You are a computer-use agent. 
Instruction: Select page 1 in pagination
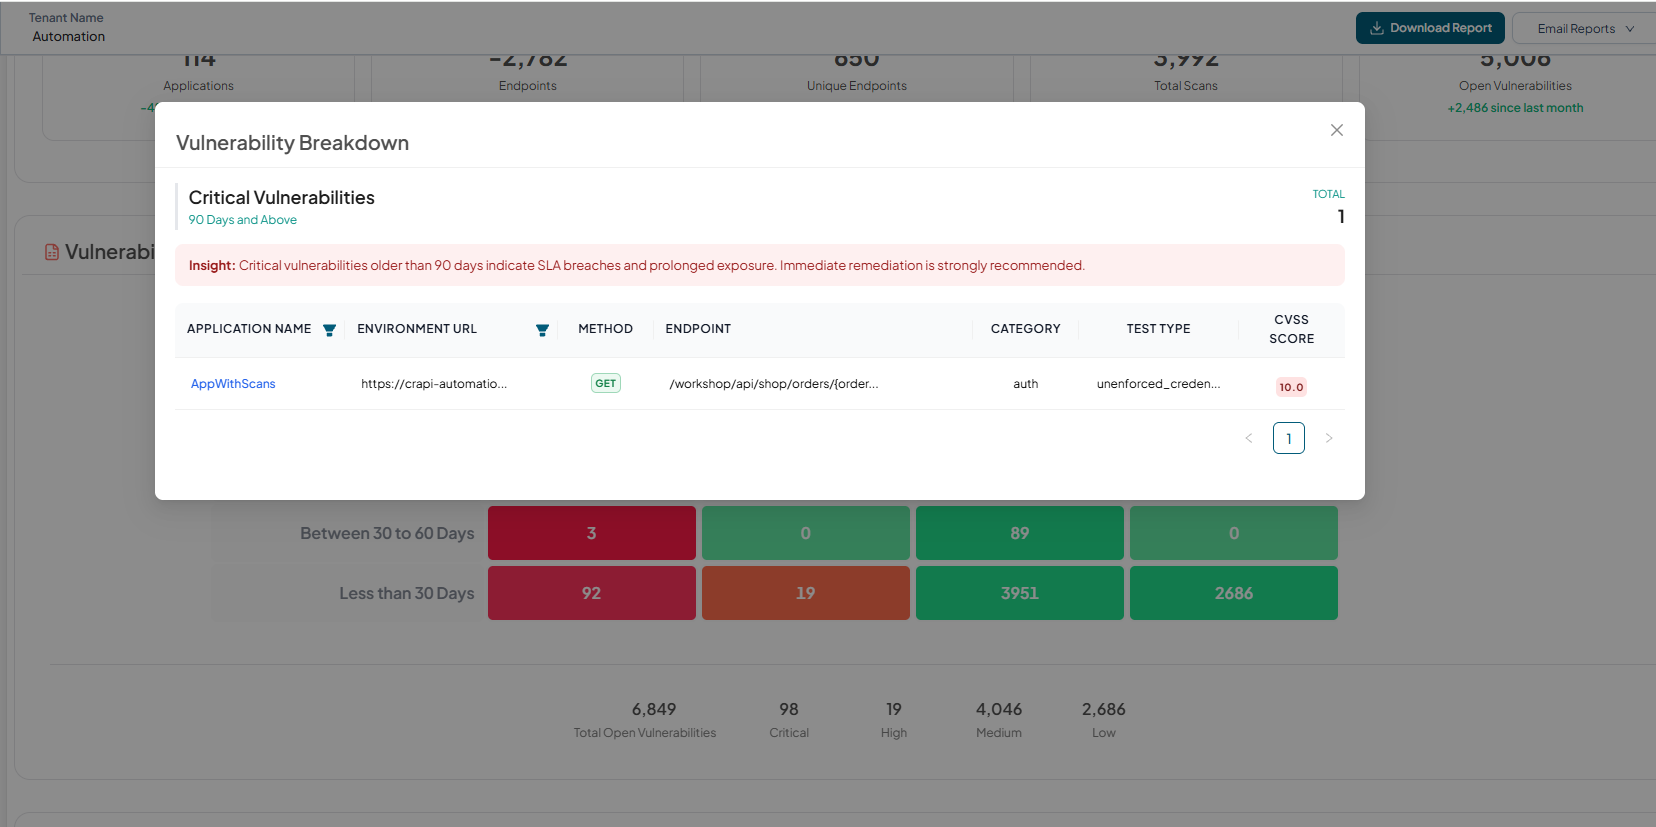(x=1289, y=438)
